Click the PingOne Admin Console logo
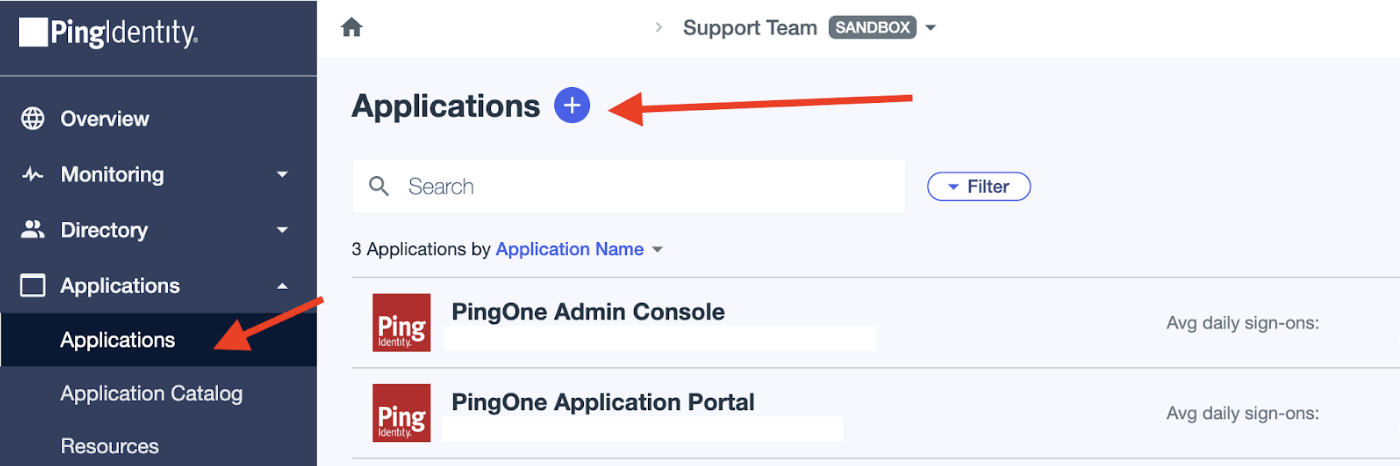Screen dimensions: 1400x466 (x=401, y=322)
